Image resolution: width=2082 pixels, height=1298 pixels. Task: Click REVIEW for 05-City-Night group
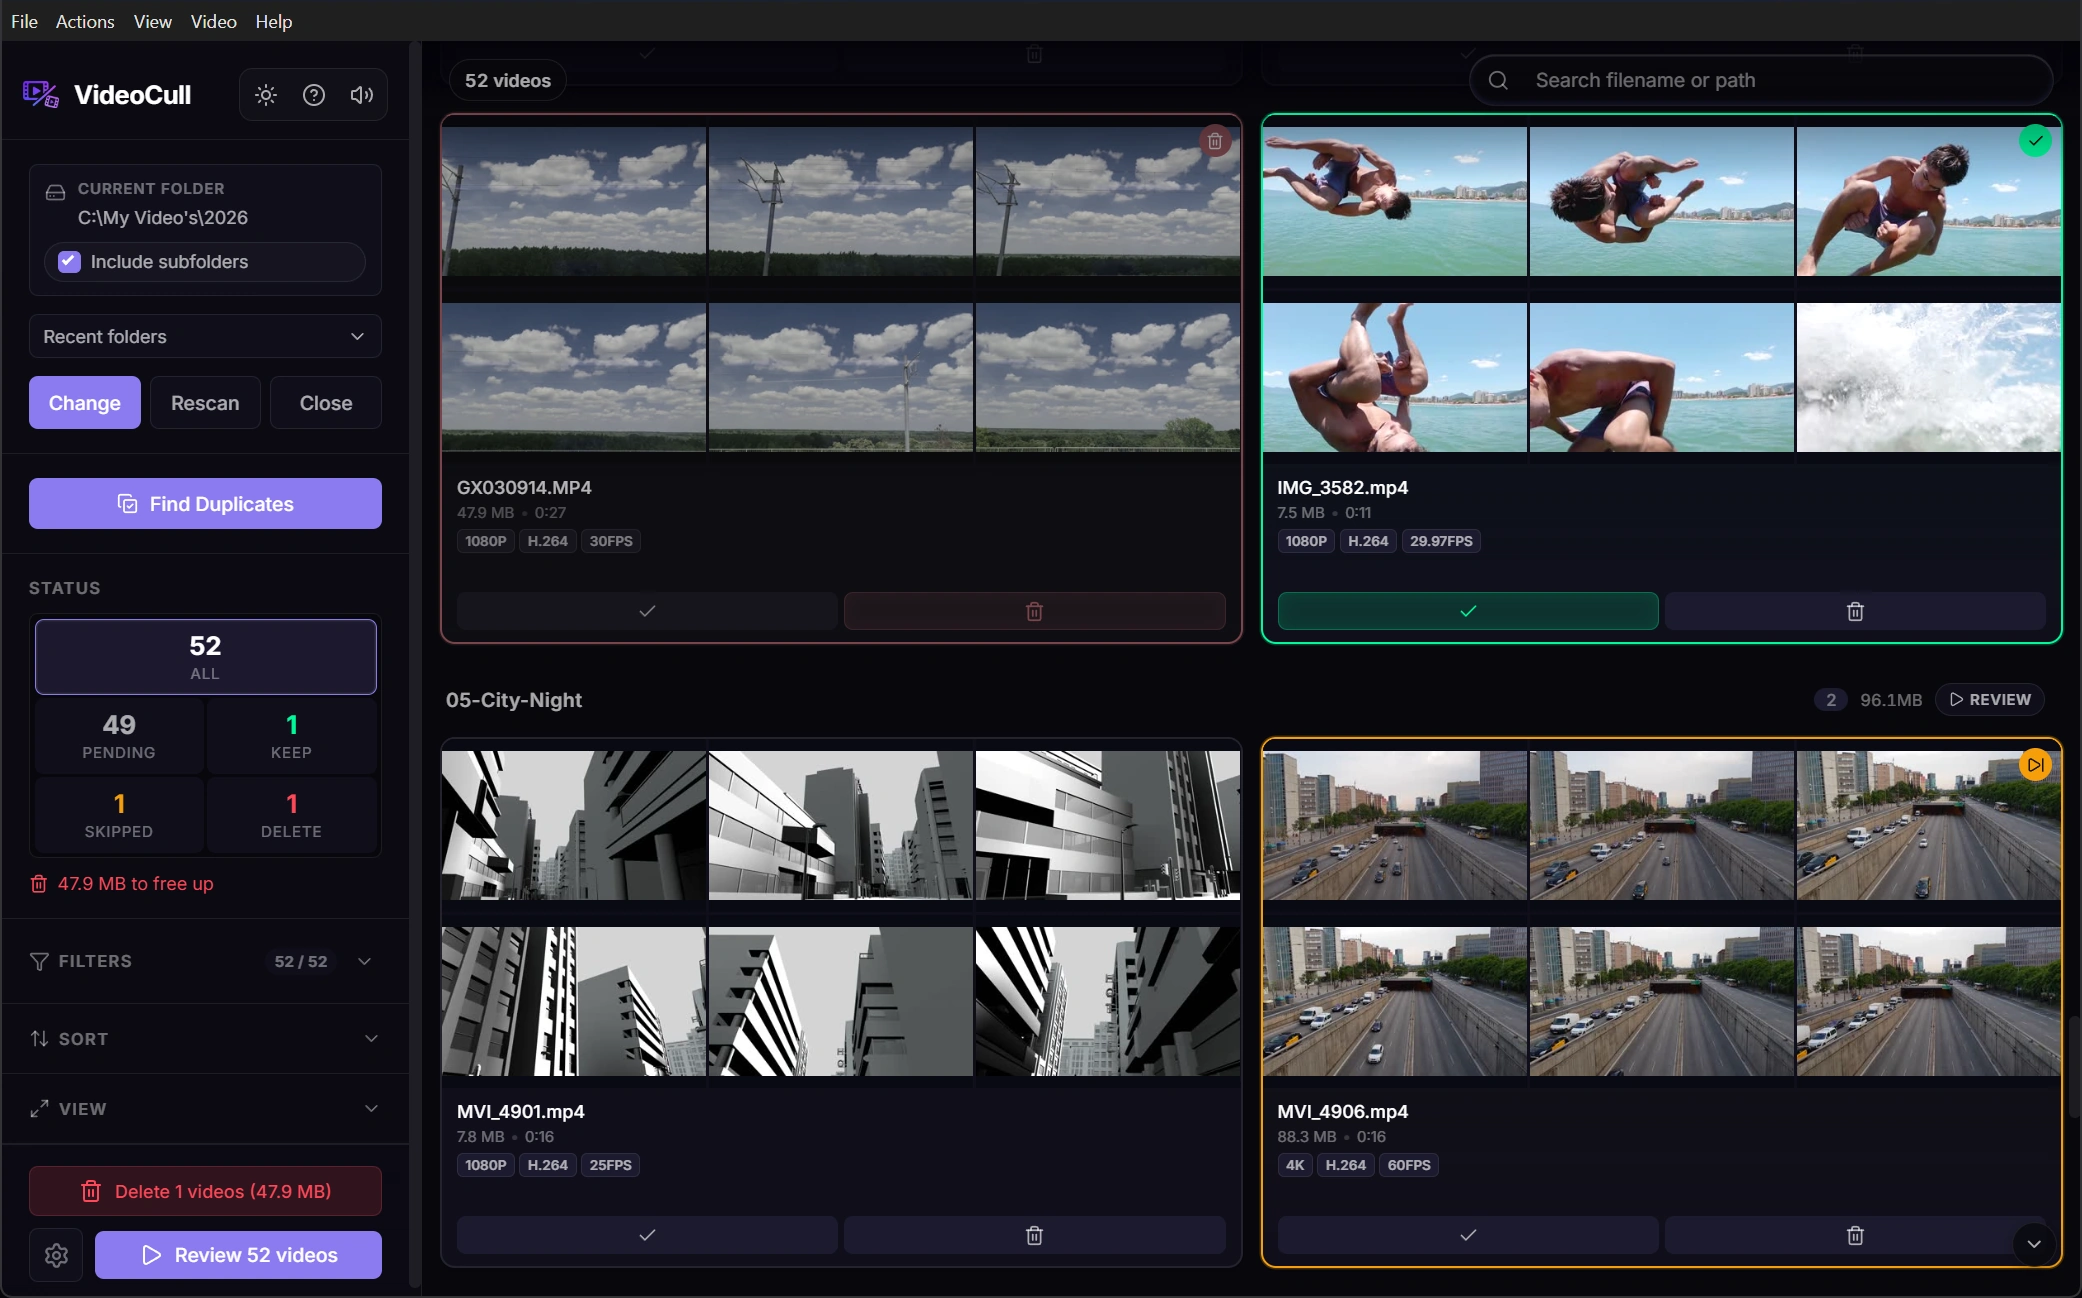pos(1990,700)
